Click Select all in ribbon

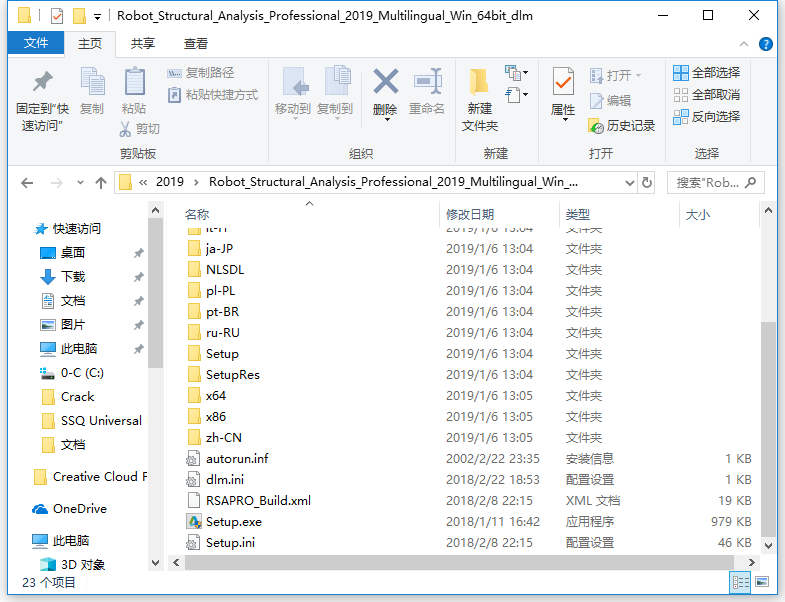(x=706, y=73)
